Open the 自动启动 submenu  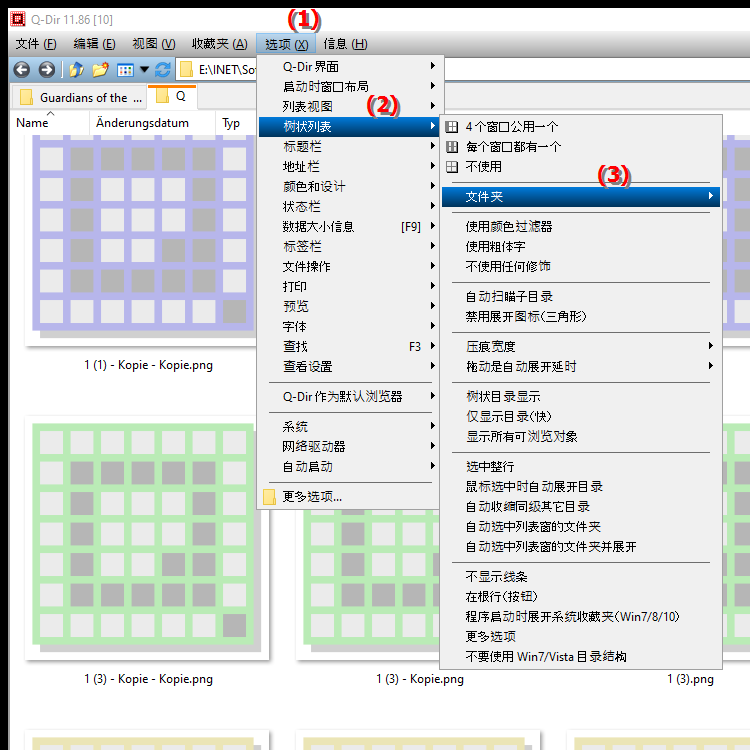pos(349,466)
